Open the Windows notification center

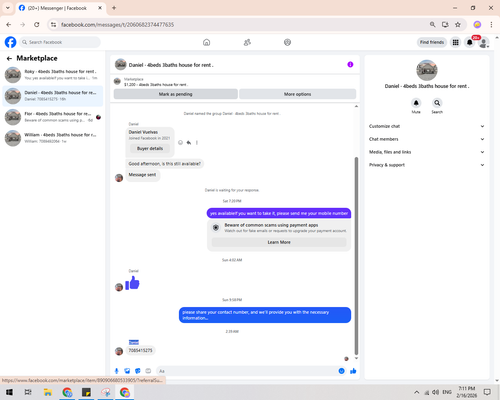click(x=487, y=392)
